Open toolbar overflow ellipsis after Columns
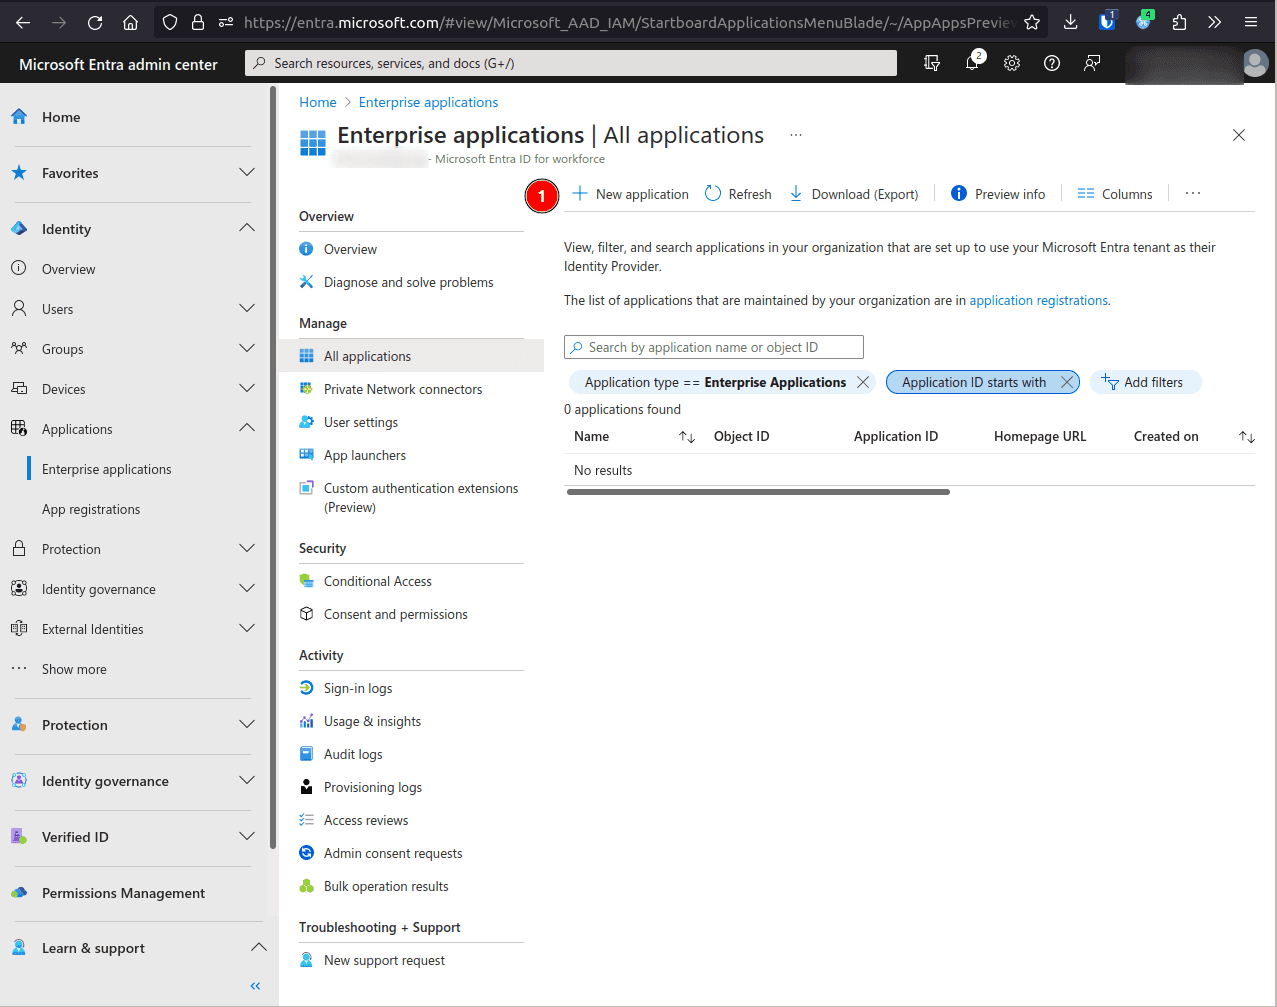The width and height of the screenshot is (1277, 1007). [x=1193, y=193]
